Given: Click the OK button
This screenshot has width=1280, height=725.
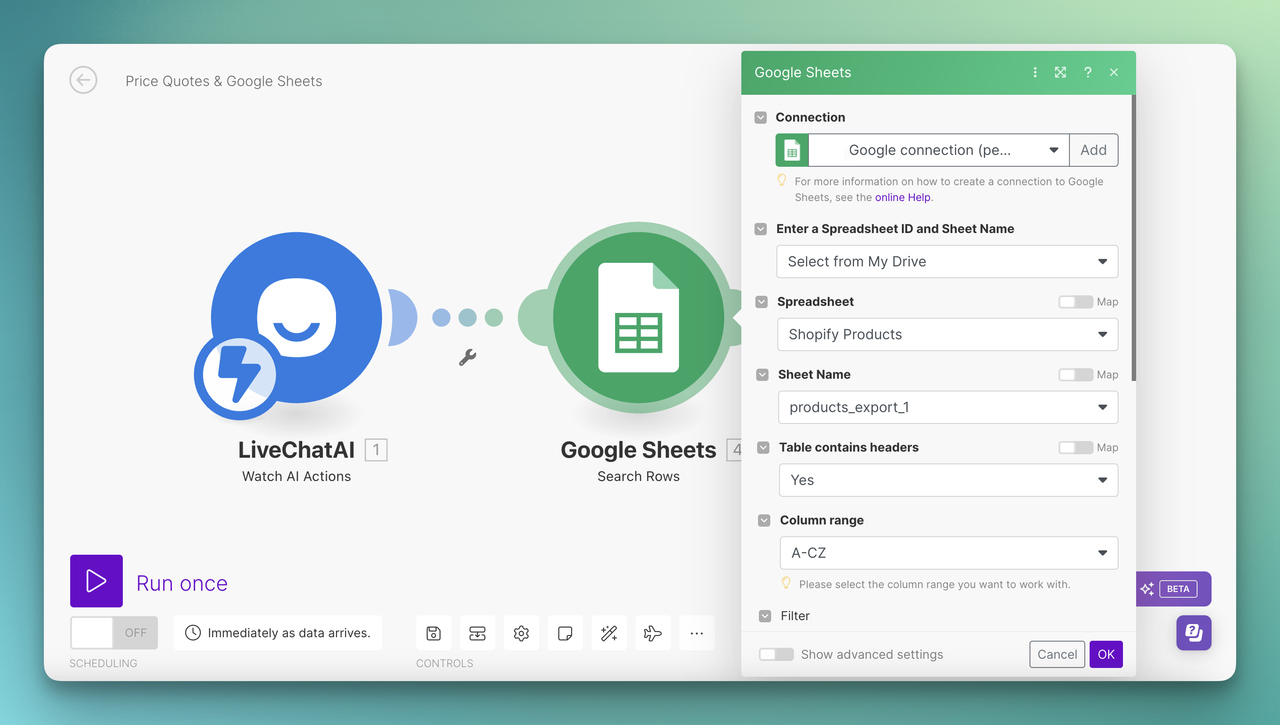Looking at the screenshot, I should 1106,654.
